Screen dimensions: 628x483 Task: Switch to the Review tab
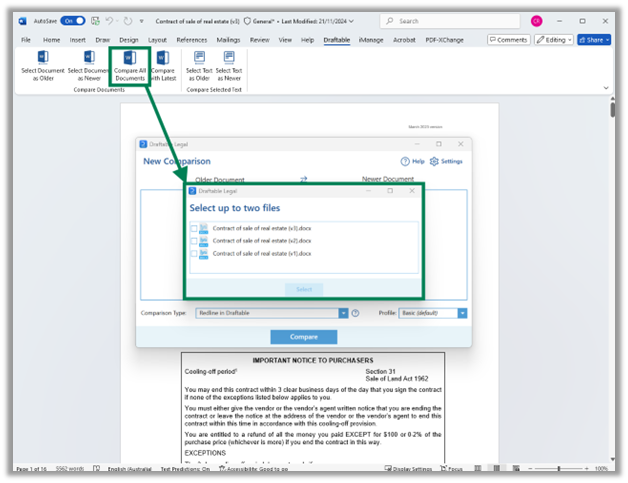(260, 40)
